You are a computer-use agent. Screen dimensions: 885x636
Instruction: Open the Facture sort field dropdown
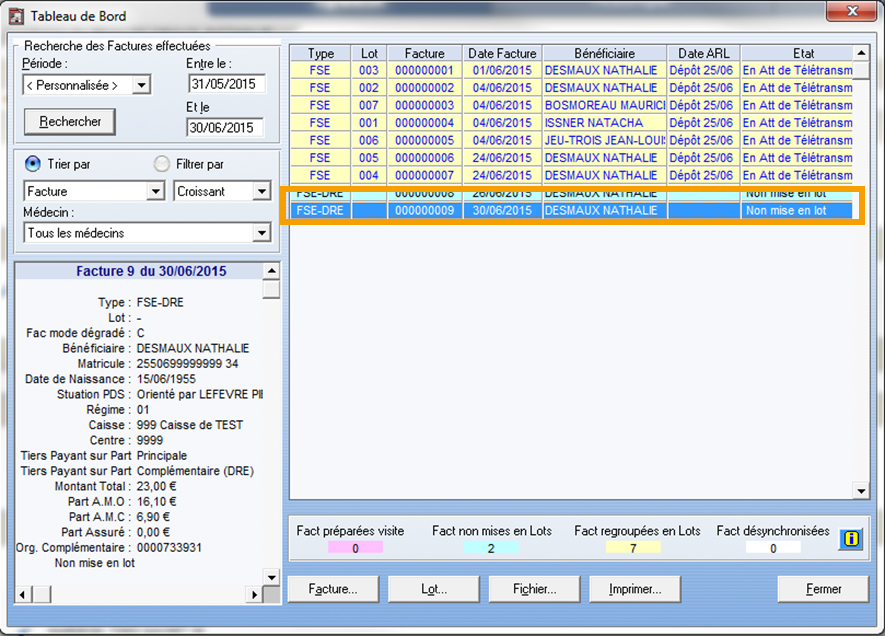pos(155,191)
